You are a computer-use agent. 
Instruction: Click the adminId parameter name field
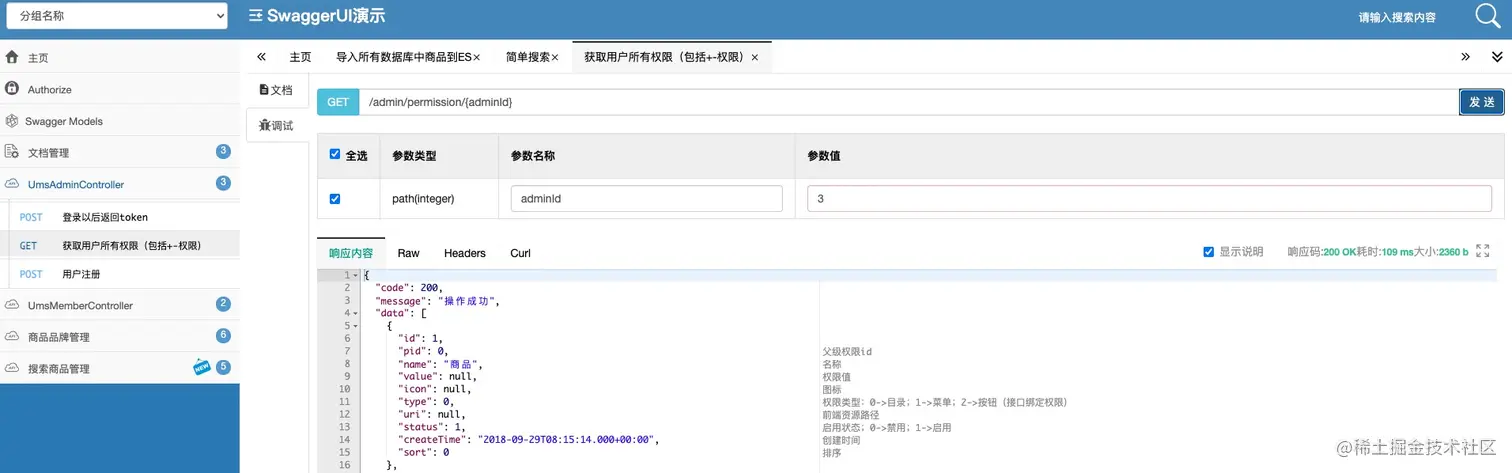(x=646, y=199)
